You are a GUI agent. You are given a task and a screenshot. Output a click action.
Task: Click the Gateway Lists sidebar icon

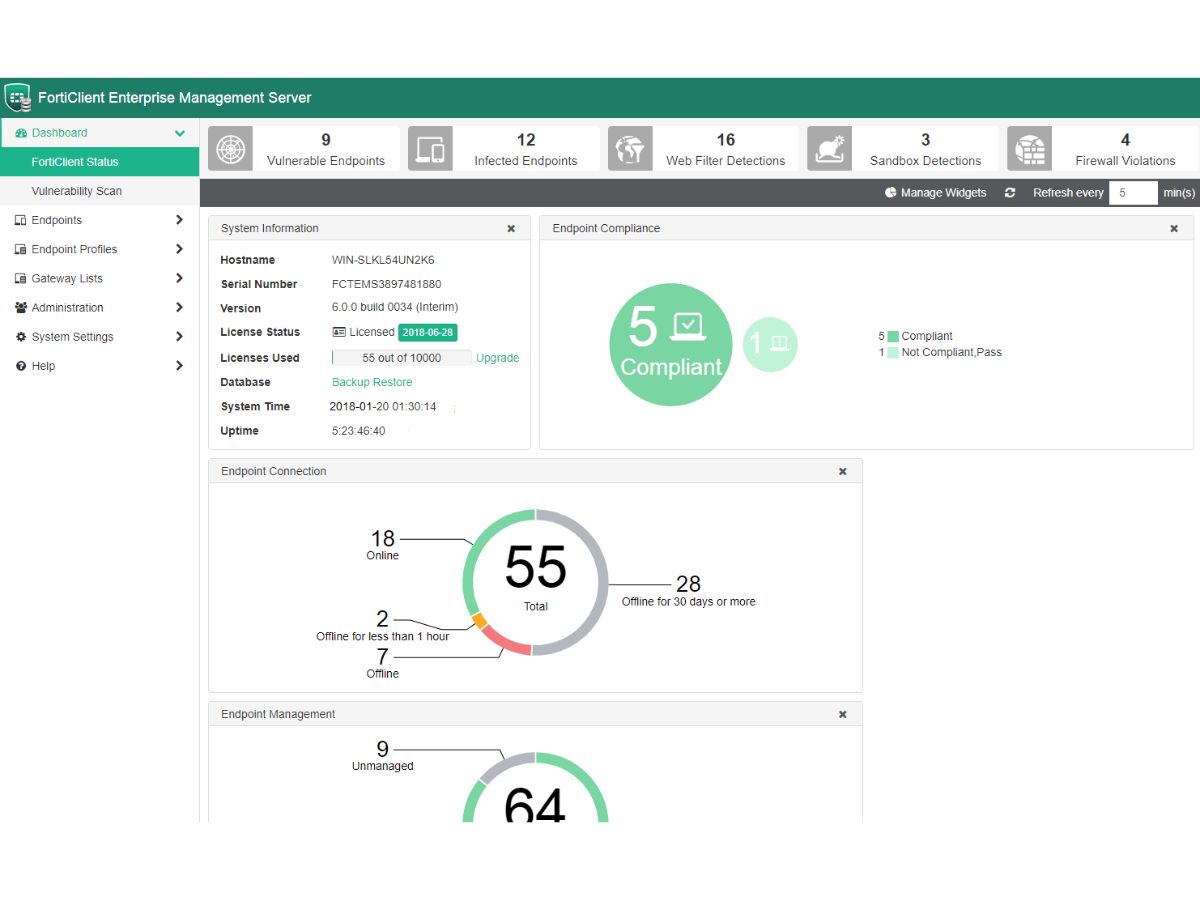click(21, 278)
